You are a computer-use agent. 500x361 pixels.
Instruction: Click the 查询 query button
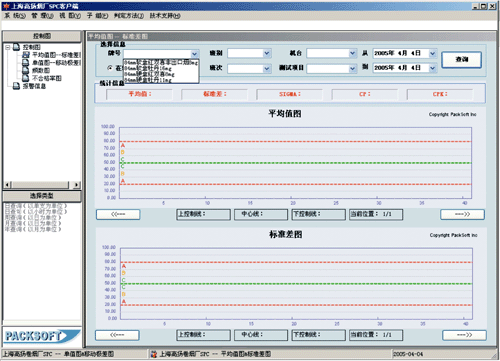pyautogui.click(x=462, y=60)
